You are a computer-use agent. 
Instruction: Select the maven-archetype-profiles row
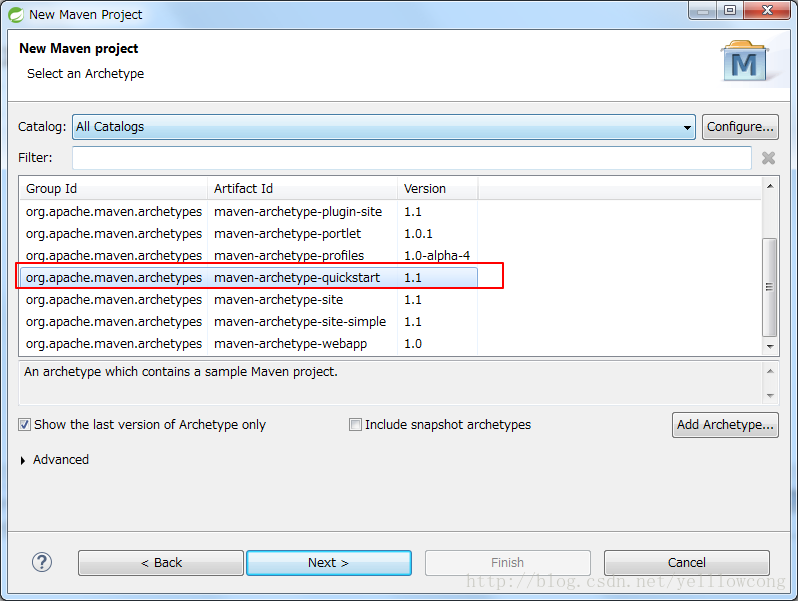tap(249, 255)
